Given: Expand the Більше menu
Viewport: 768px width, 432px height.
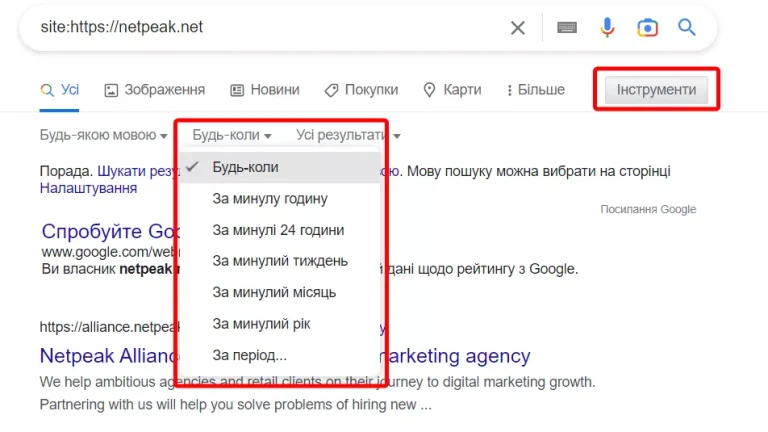Looking at the screenshot, I should pyautogui.click(x=536, y=90).
